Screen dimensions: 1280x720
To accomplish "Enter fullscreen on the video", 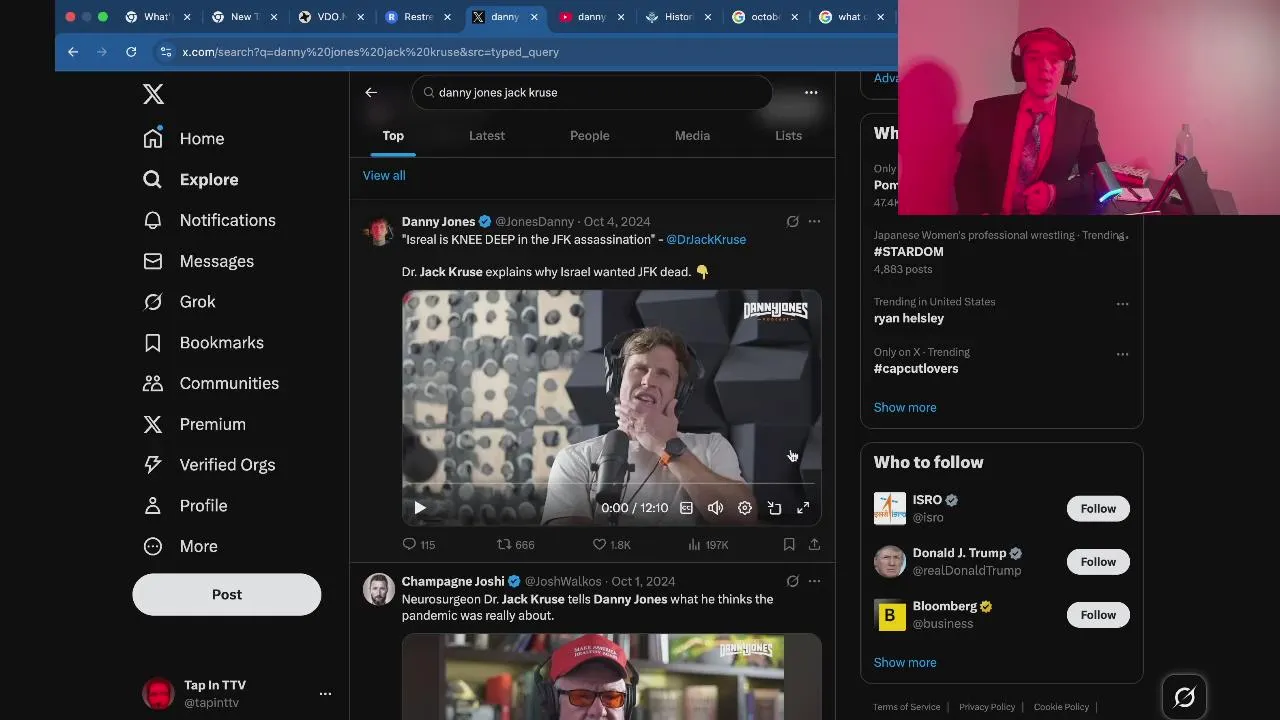I will 803,508.
